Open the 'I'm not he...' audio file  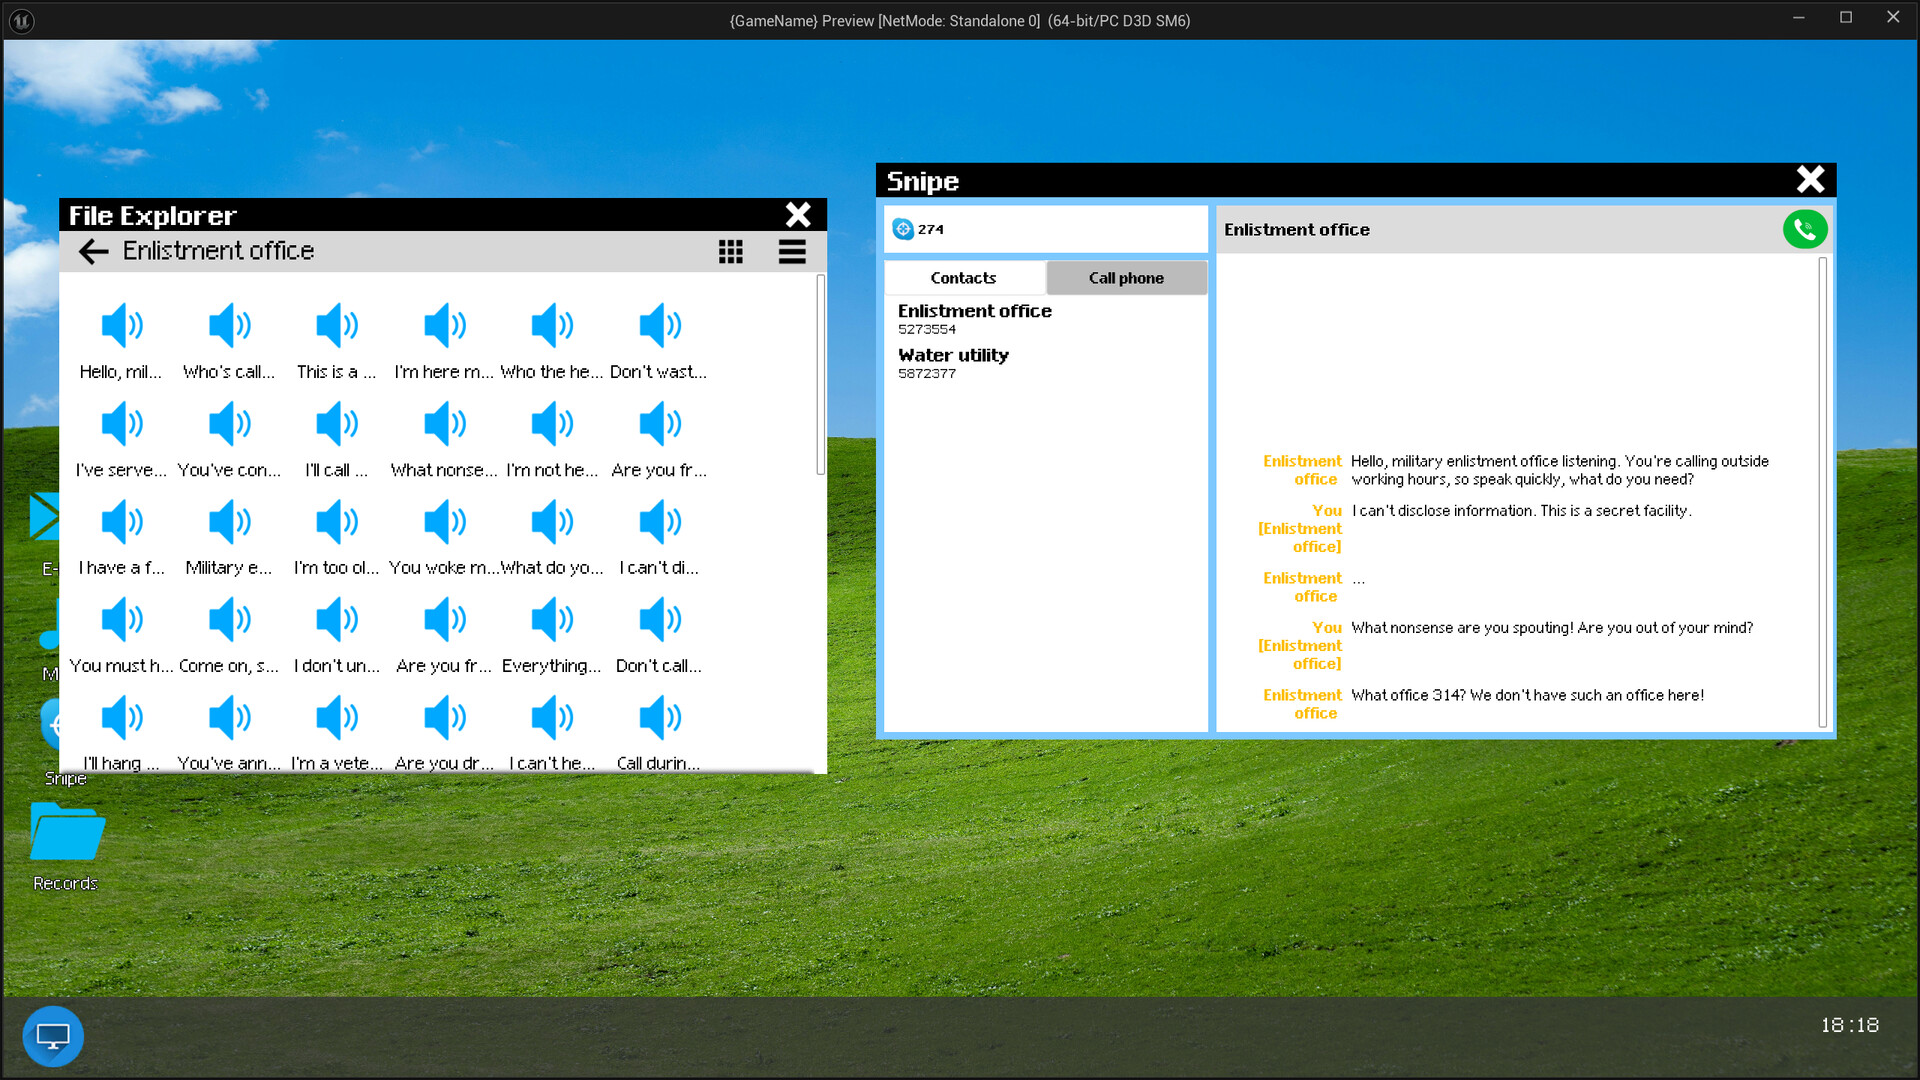point(552,438)
